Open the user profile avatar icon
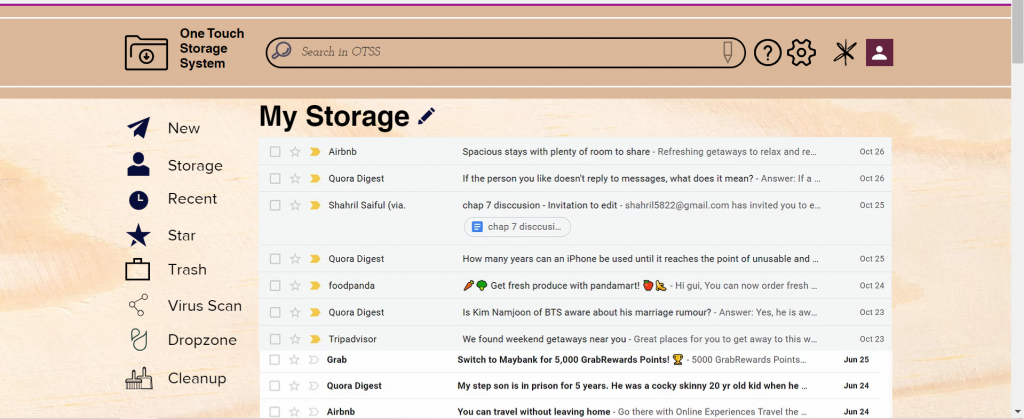The height and width of the screenshot is (419, 1024). click(880, 52)
